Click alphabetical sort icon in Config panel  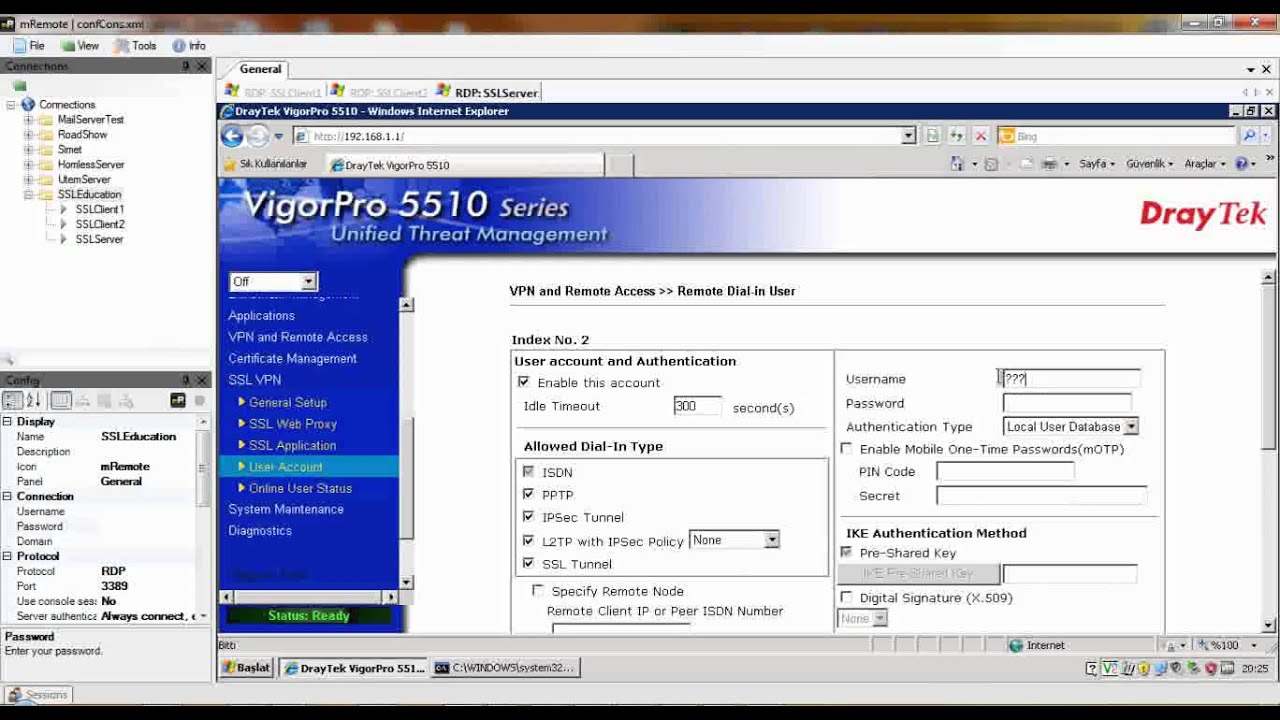pyautogui.click(x=33, y=401)
